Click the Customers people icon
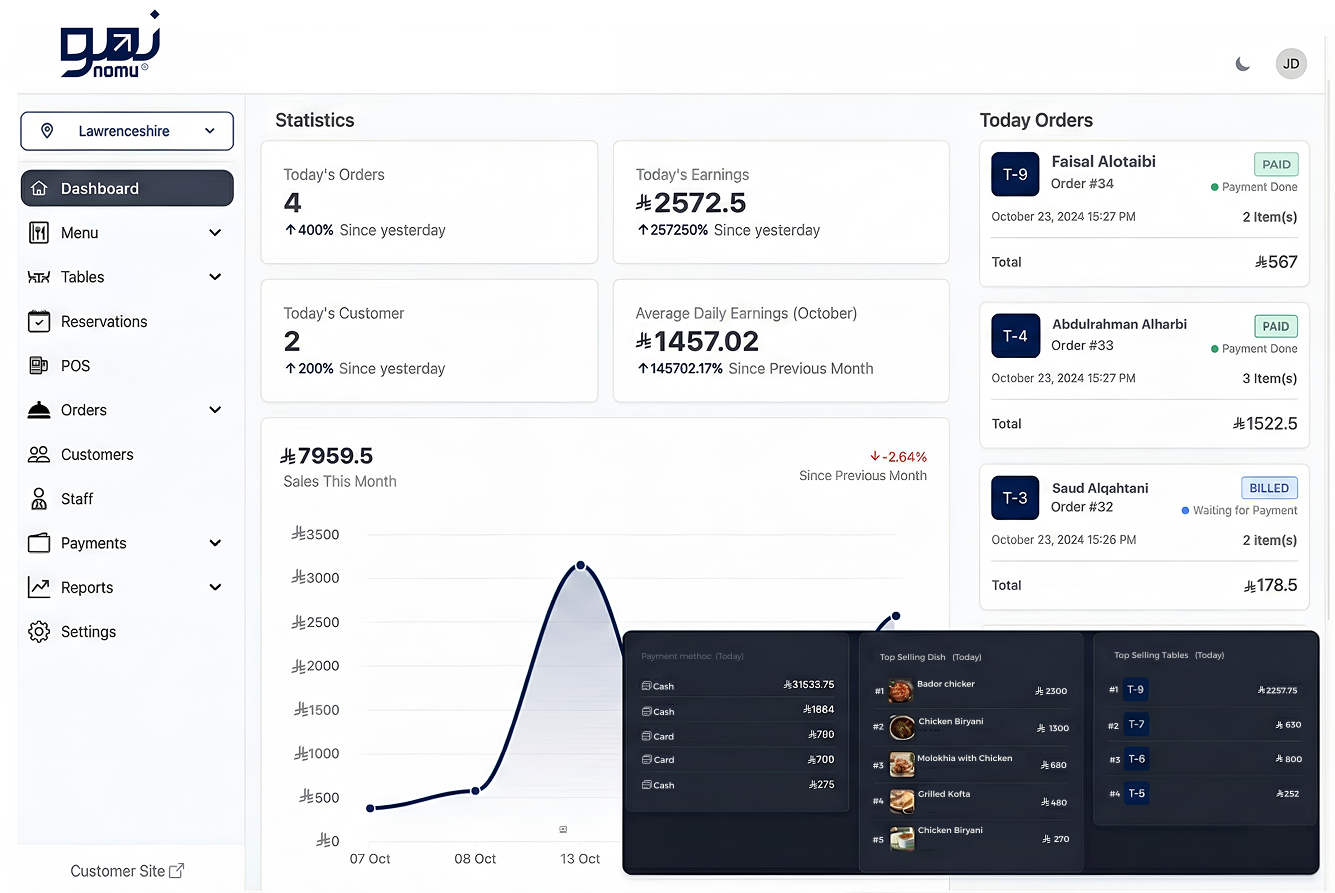 pos(39,454)
